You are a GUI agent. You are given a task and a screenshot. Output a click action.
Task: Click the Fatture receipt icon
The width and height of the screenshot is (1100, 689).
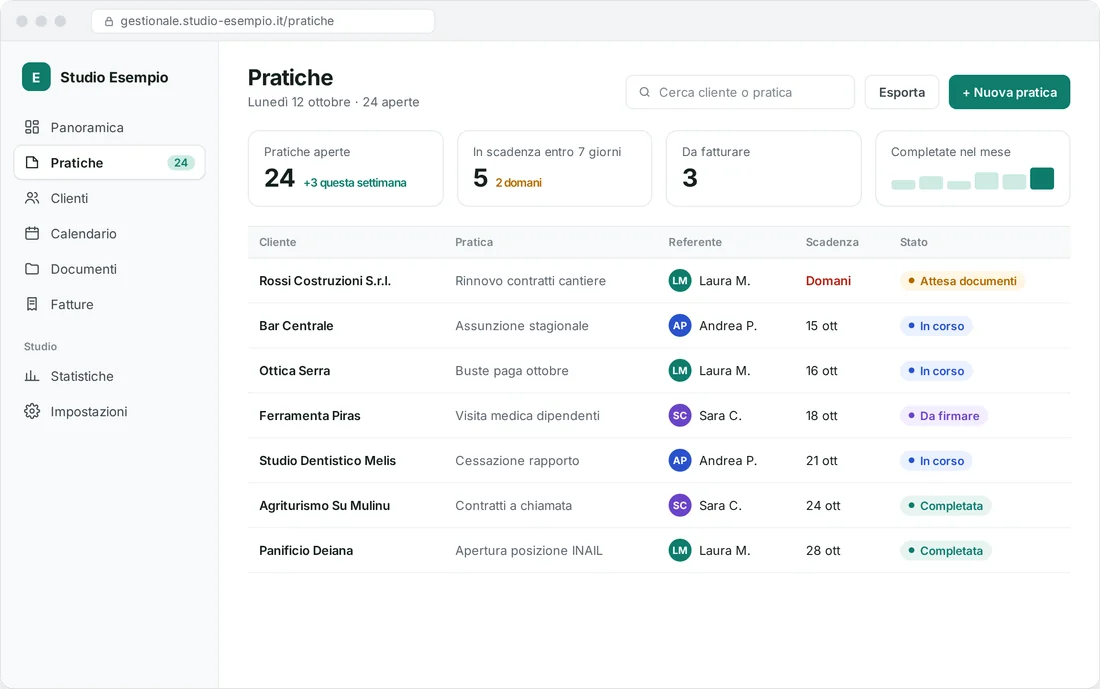[x=32, y=305]
